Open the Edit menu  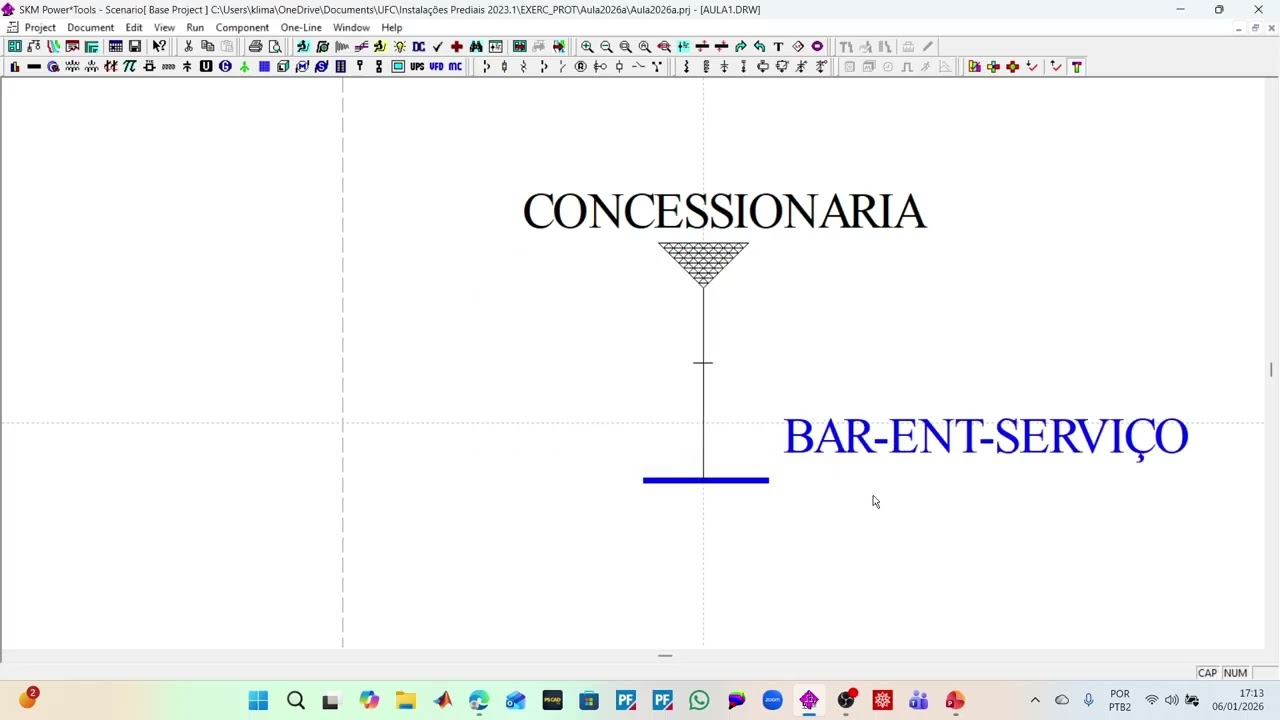(134, 27)
